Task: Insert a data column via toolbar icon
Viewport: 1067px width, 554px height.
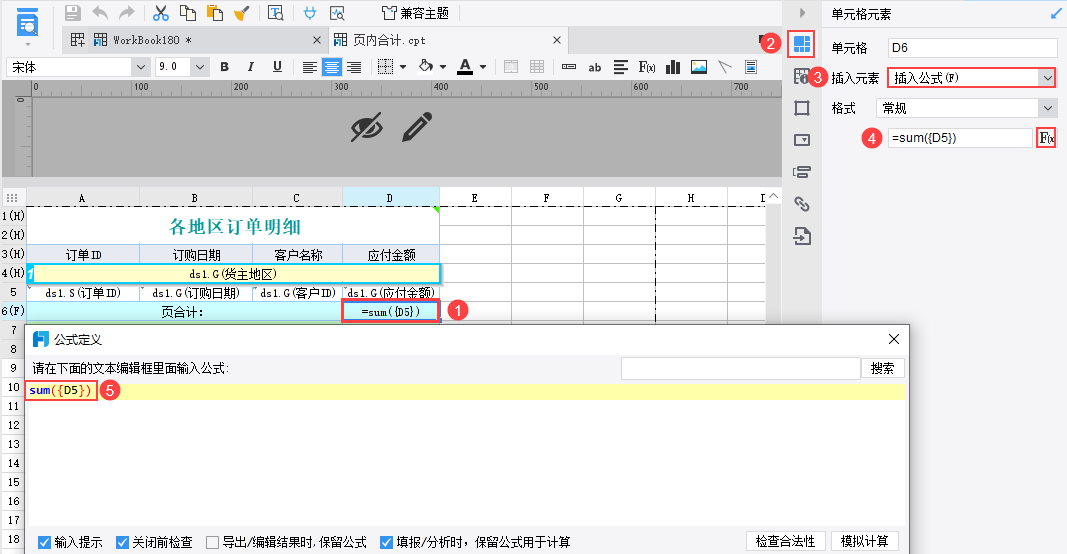Action: click(569, 67)
